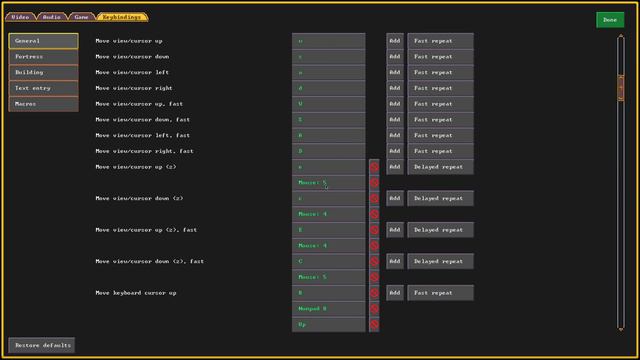Viewport: 640px width, 360px height.
Task: Add a binding for Move view/cursor down
Action: click(395, 57)
